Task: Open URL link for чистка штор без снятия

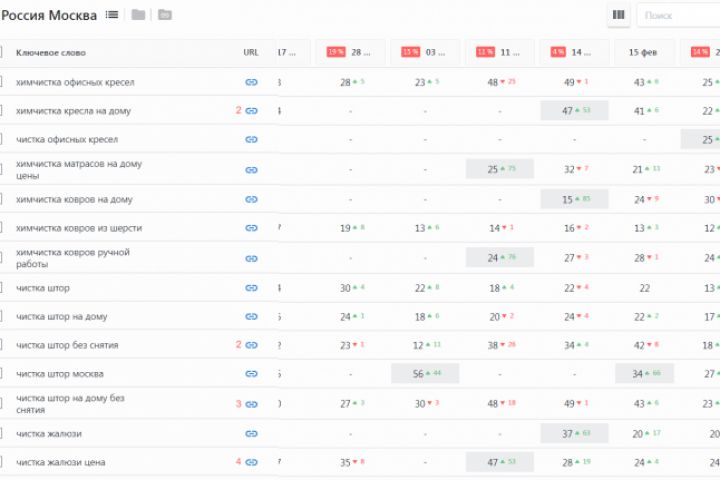Action: pos(251,345)
